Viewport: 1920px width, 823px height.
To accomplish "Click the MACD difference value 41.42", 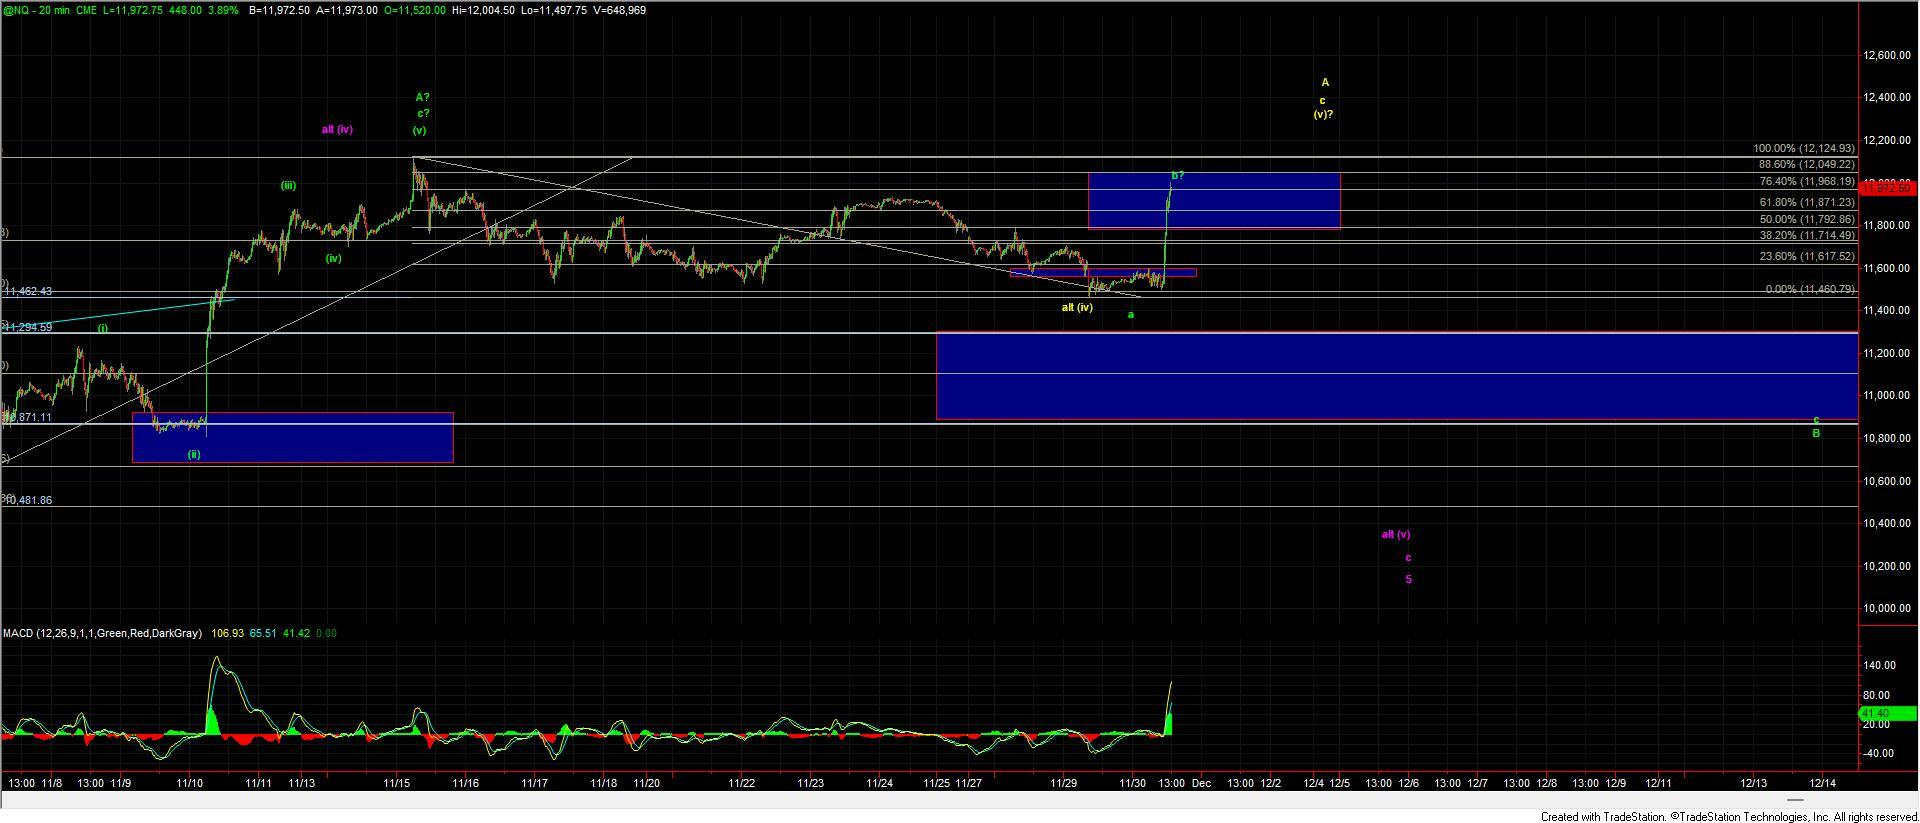I will coord(296,633).
